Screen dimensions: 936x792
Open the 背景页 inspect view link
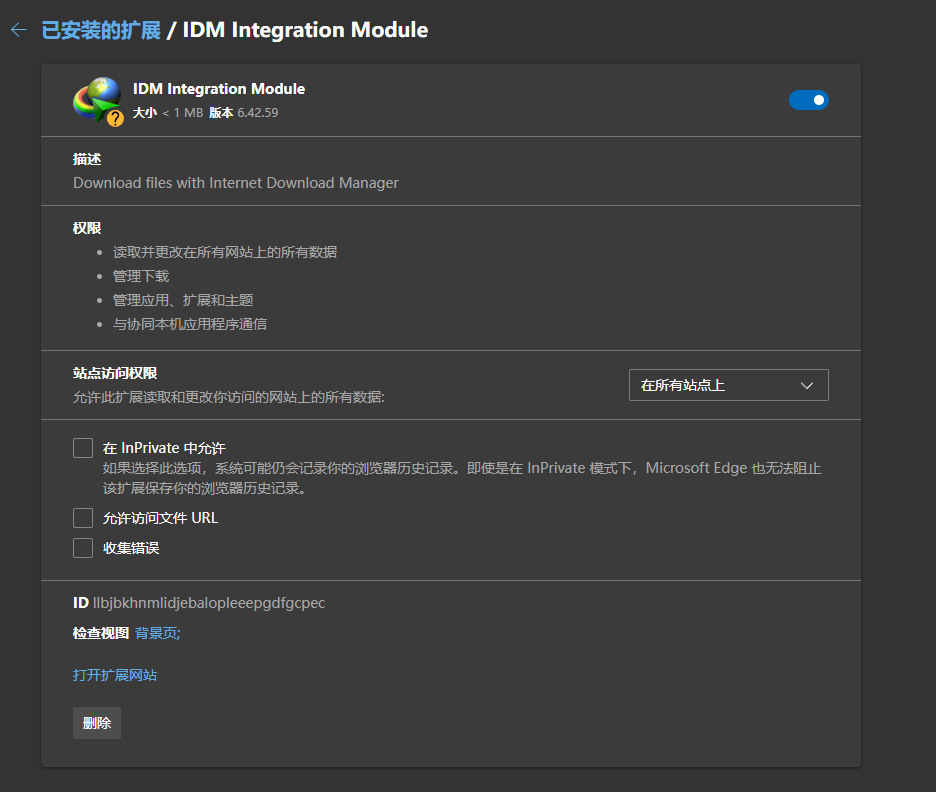click(157, 633)
